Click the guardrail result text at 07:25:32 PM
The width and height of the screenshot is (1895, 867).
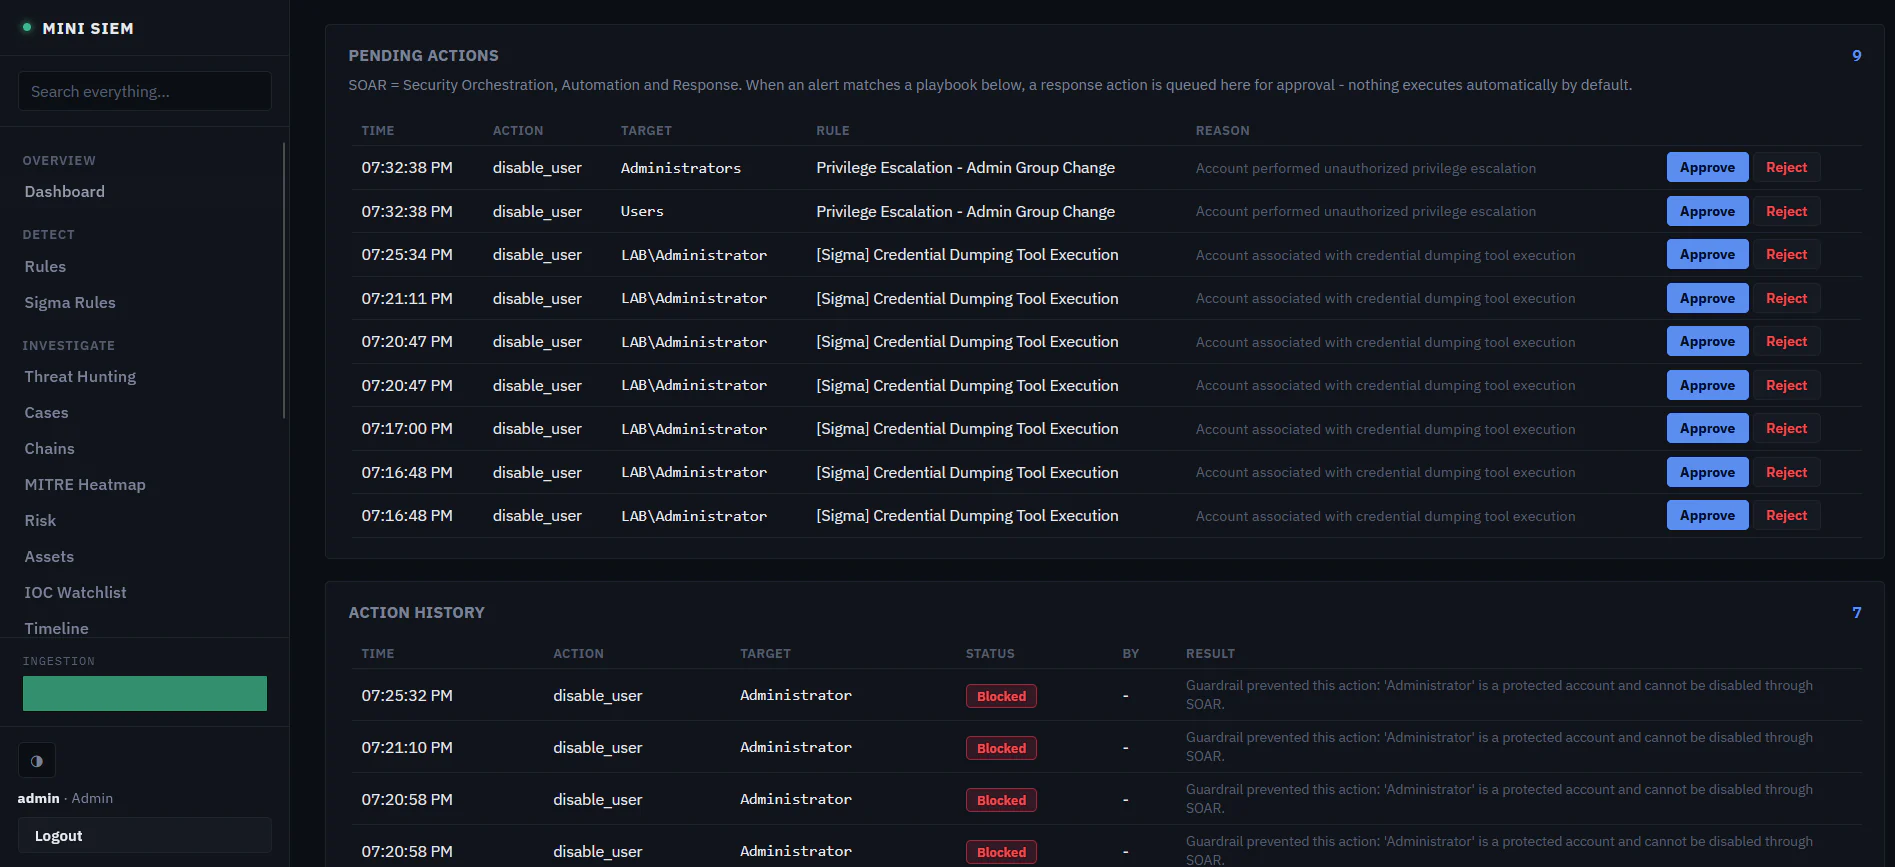tap(1499, 695)
